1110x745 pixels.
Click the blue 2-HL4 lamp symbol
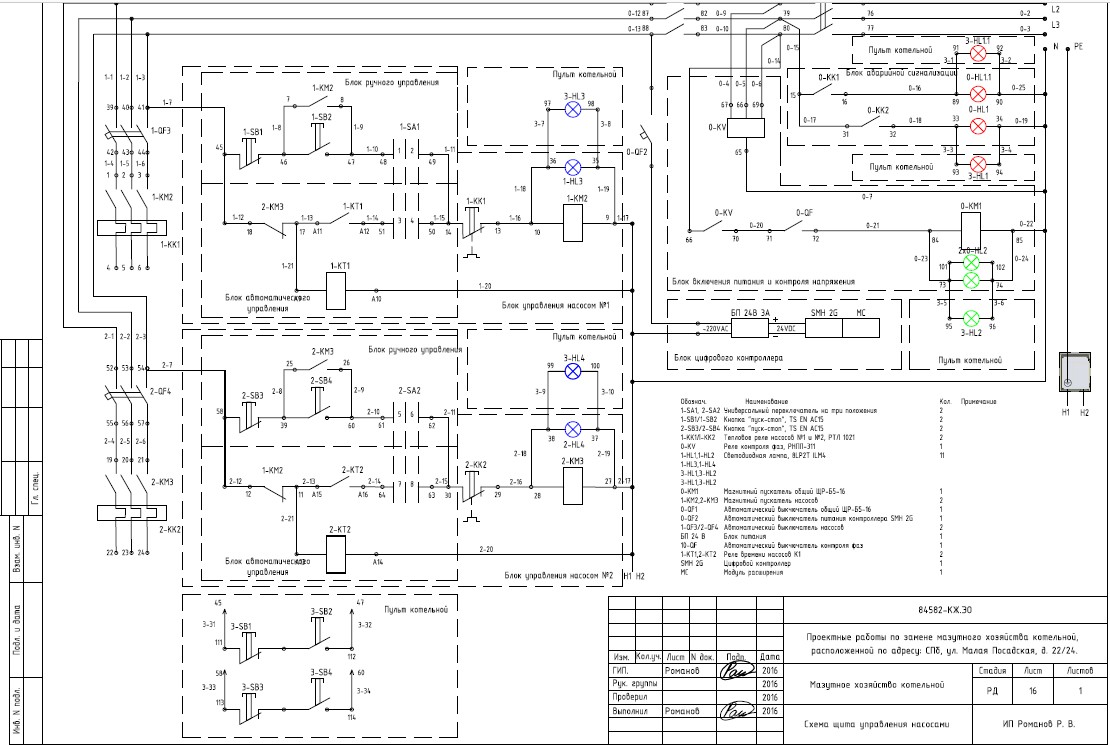(x=573, y=430)
